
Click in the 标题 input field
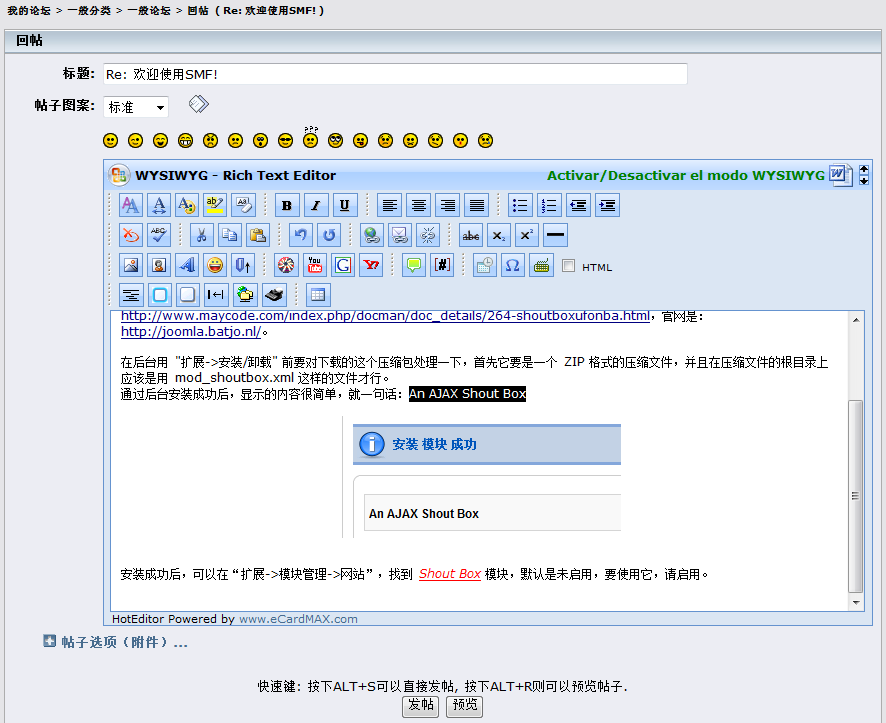(395, 74)
